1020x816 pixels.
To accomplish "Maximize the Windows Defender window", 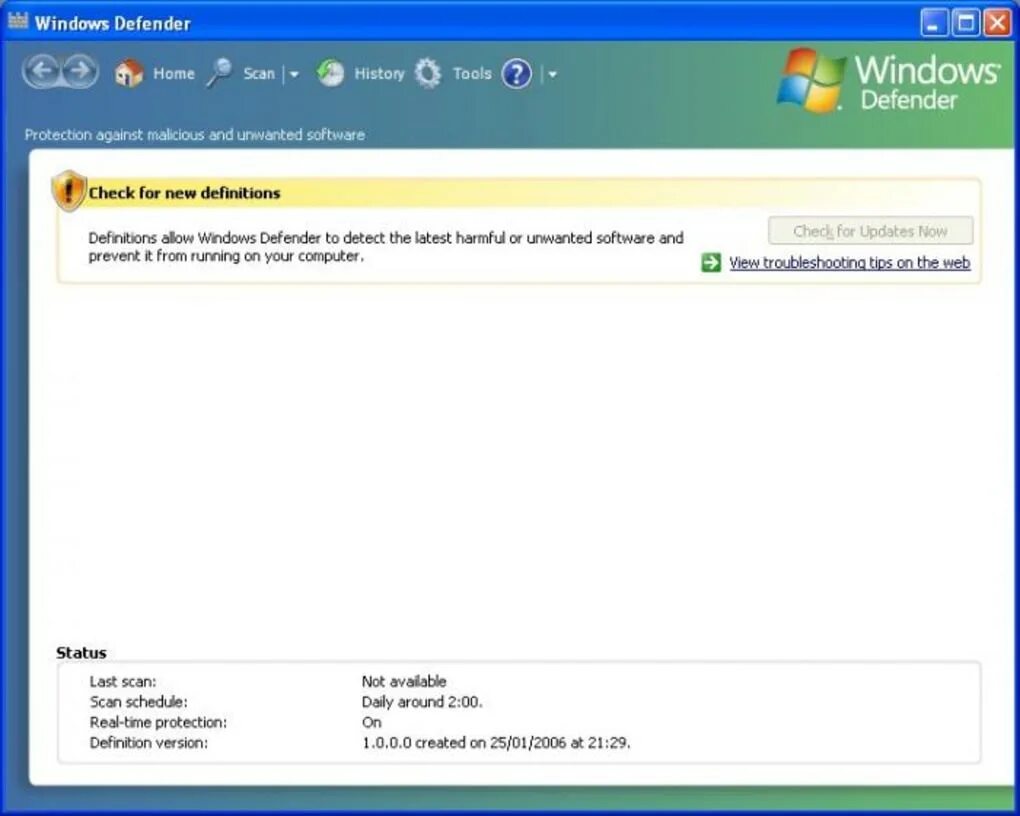I will 966,23.
